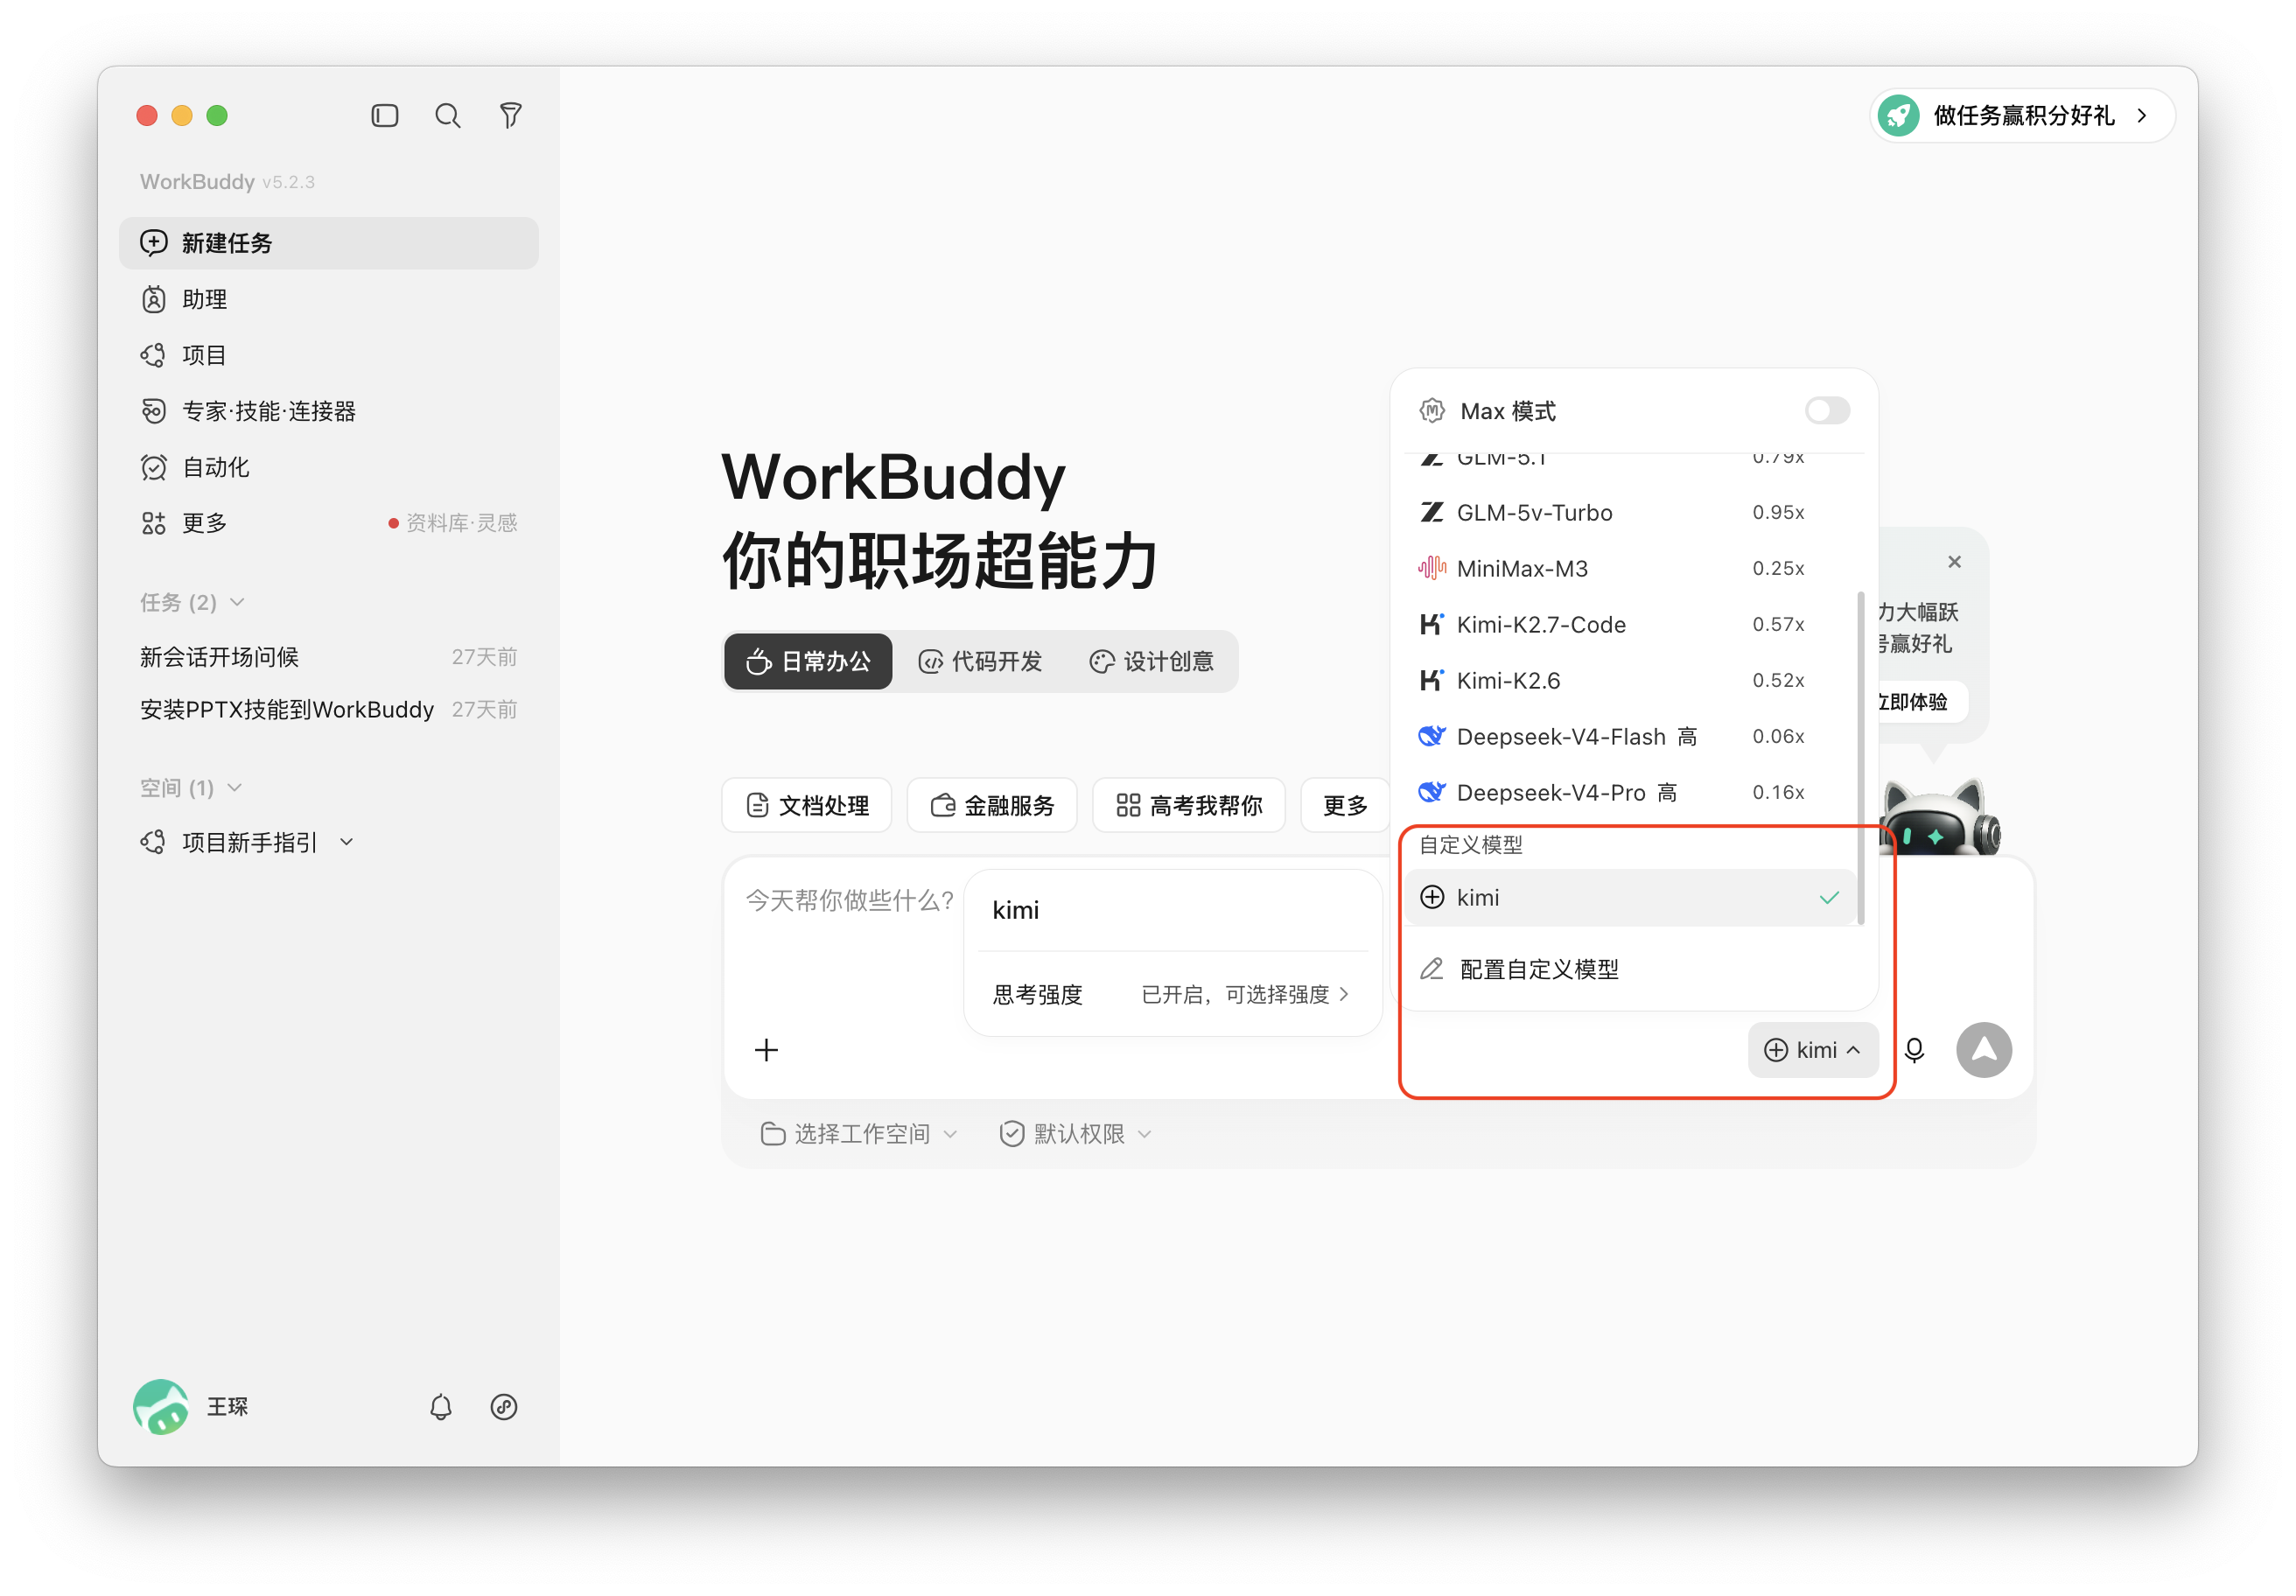Click the partially visible GLM-5.1 model
2296x1596 pixels.
[1632, 460]
